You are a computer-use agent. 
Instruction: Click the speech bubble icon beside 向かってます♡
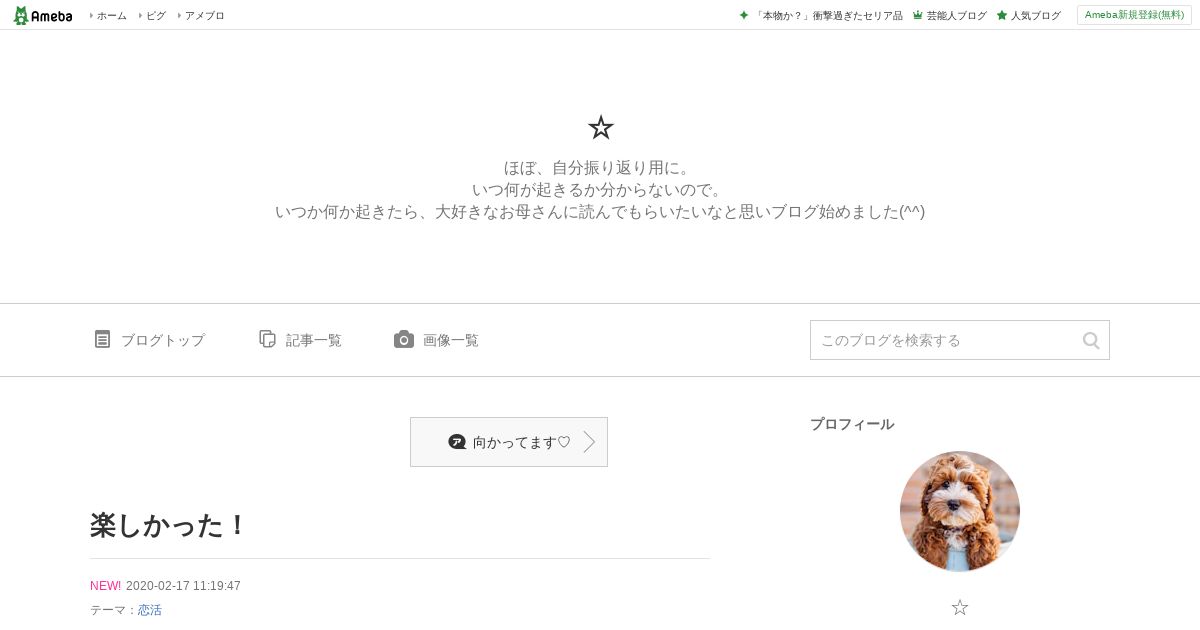coord(457,442)
